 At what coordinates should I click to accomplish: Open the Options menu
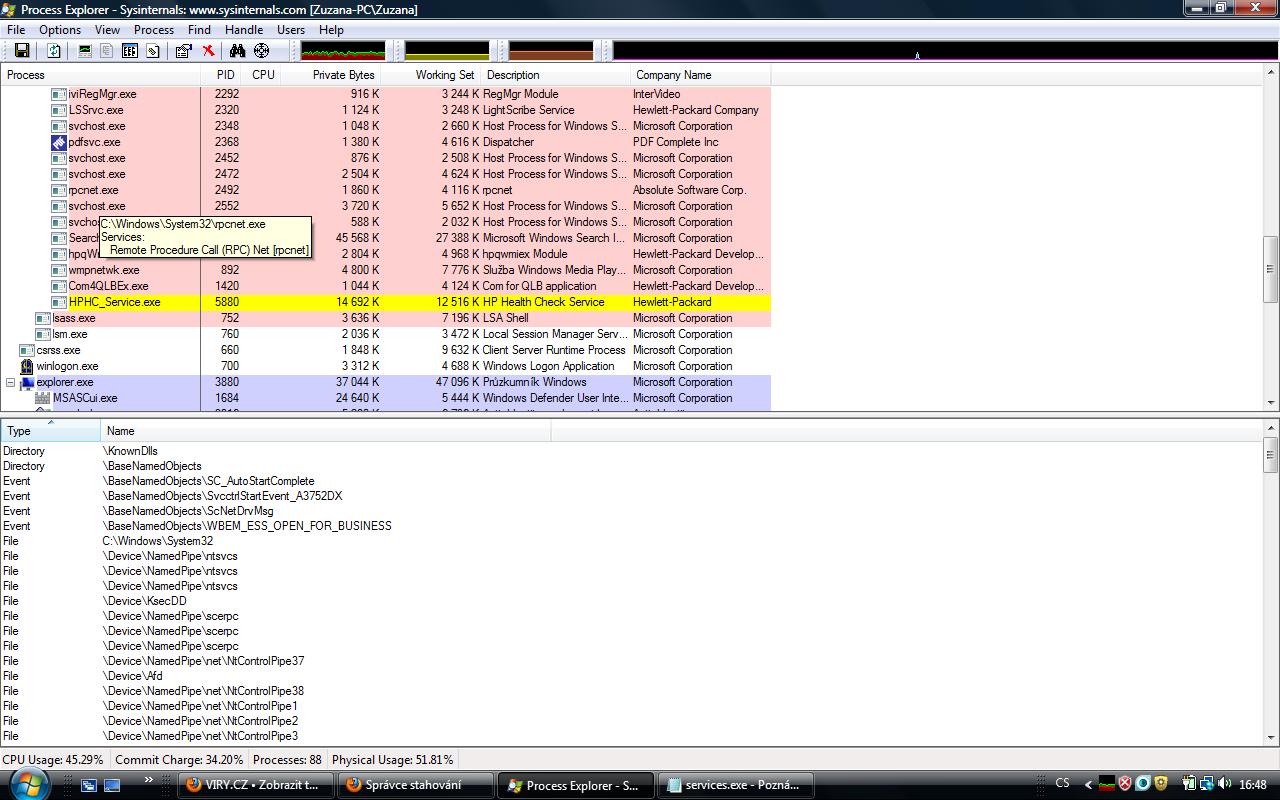[x=60, y=30]
